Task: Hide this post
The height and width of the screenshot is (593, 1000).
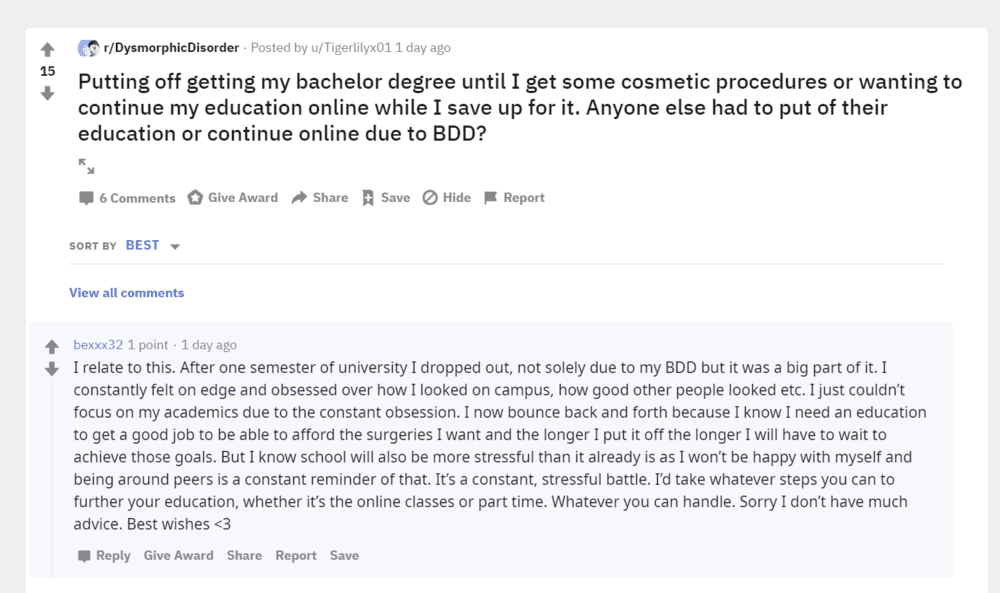Action: click(446, 198)
